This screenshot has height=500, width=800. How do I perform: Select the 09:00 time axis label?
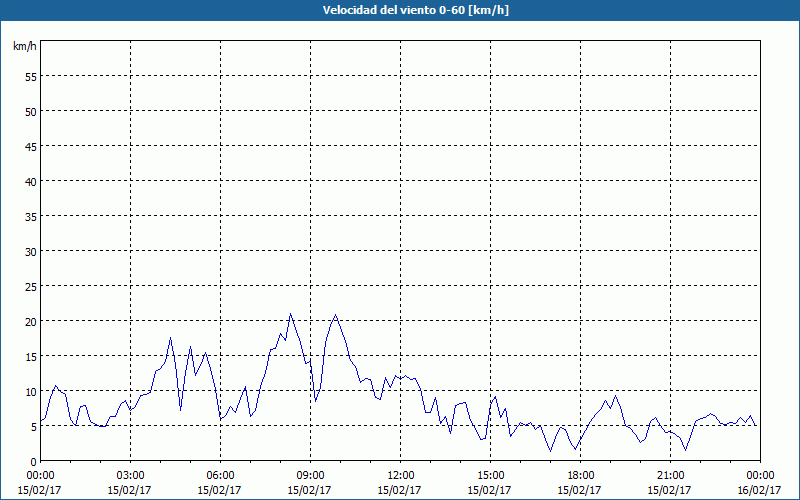point(310,476)
